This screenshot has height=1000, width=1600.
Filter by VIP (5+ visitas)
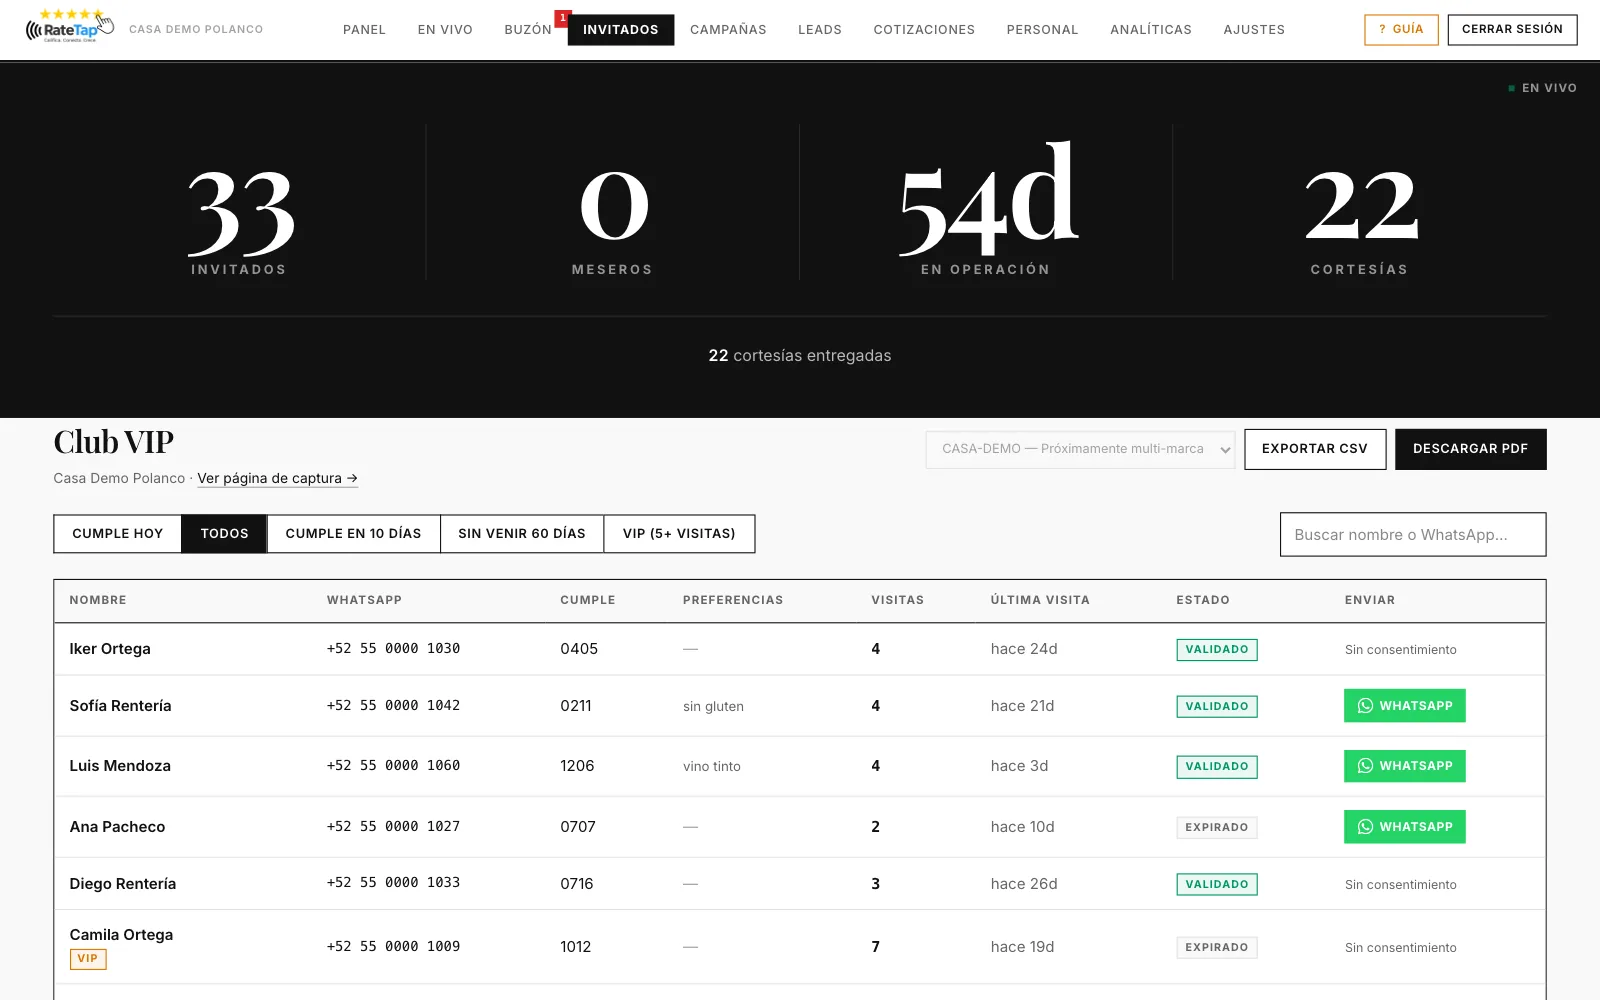coord(679,534)
